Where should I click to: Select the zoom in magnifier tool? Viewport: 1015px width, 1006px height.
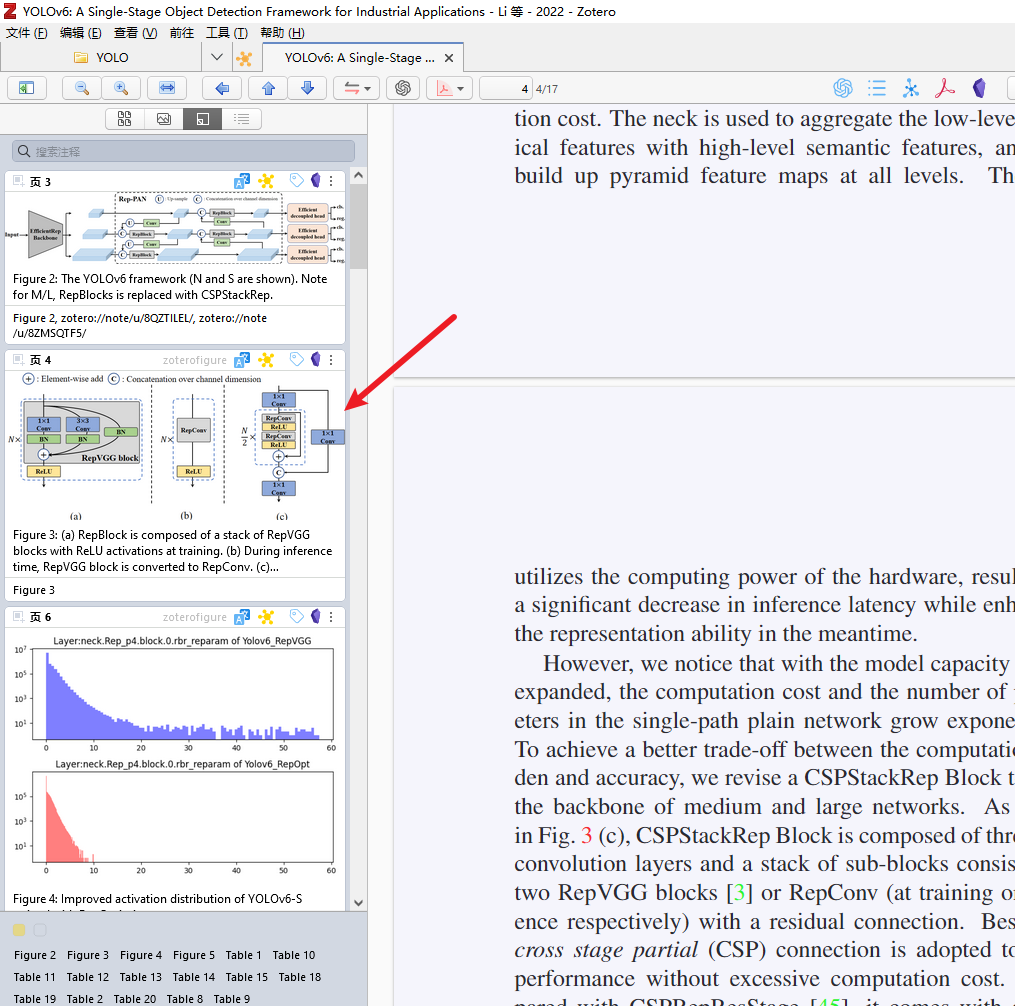[121, 88]
